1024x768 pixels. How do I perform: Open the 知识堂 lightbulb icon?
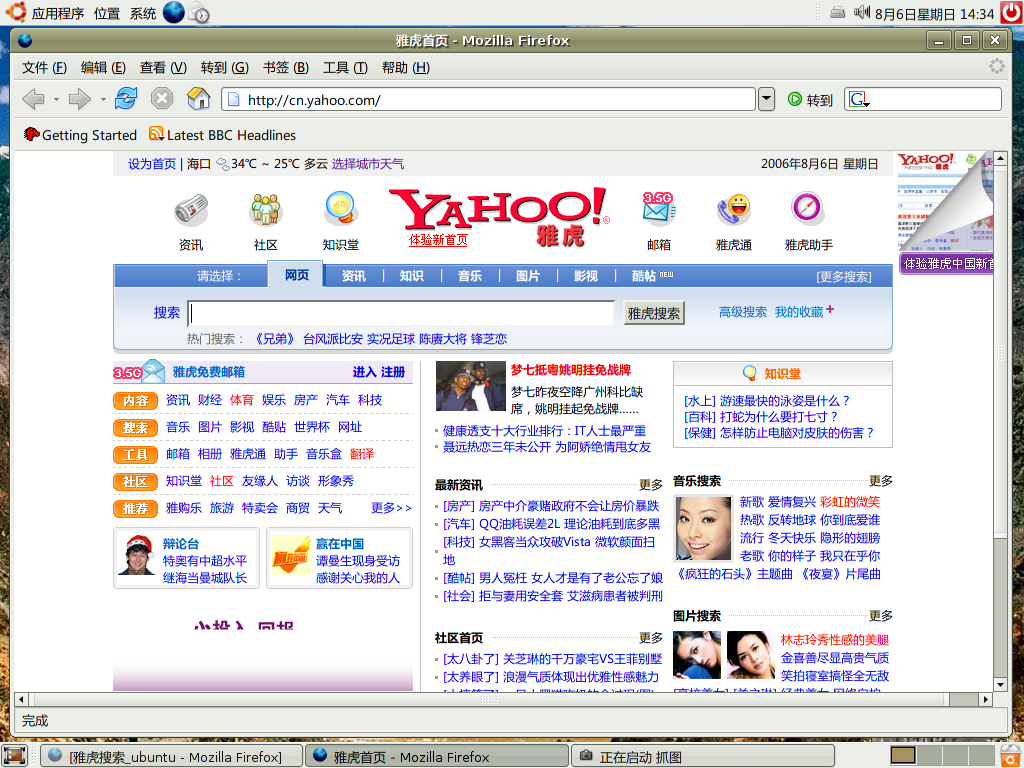341,209
